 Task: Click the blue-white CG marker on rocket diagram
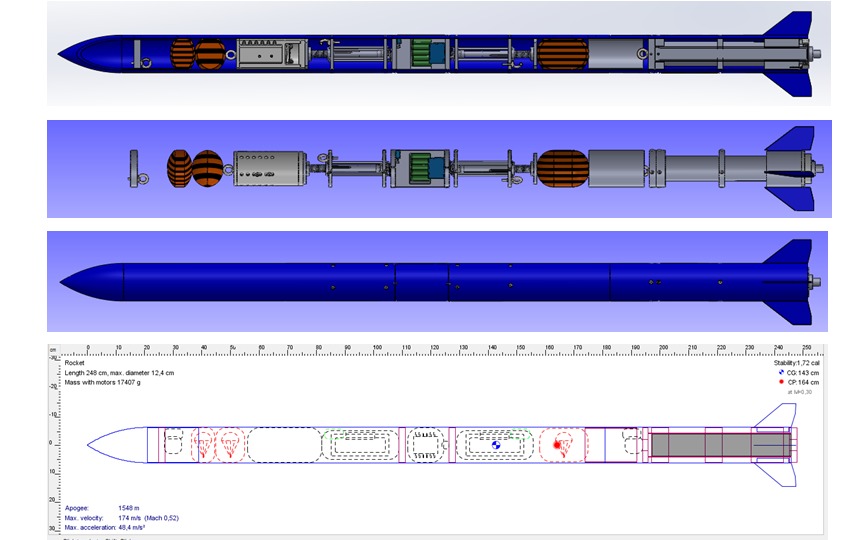coord(496,445)
